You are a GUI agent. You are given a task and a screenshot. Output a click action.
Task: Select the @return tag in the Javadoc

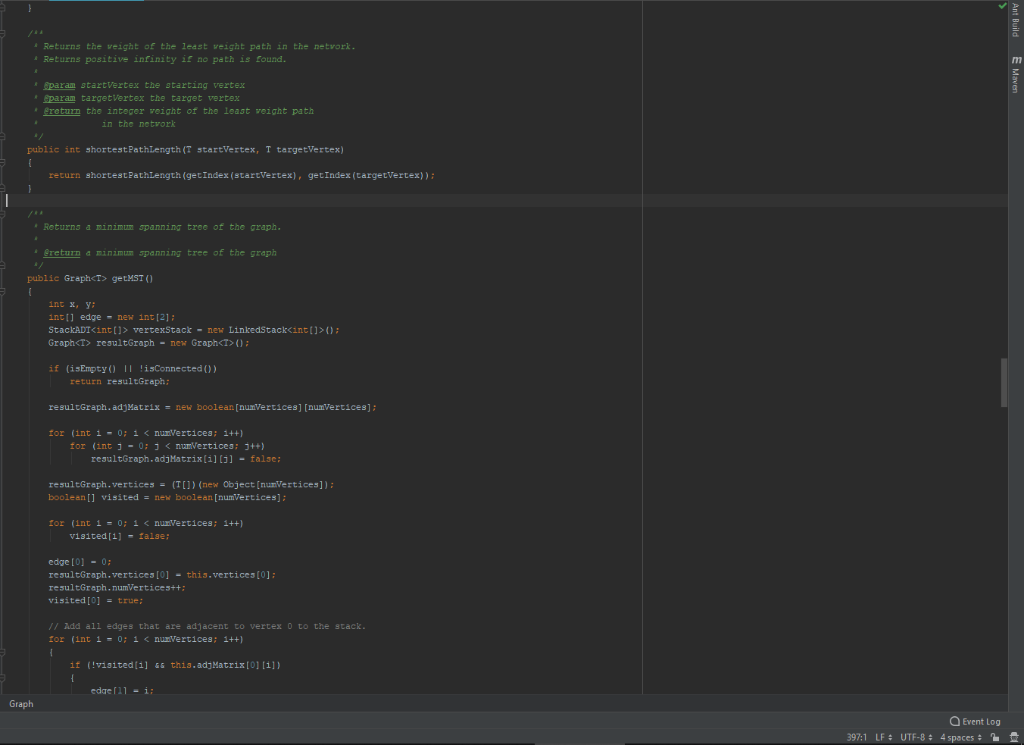click(60, 110)
